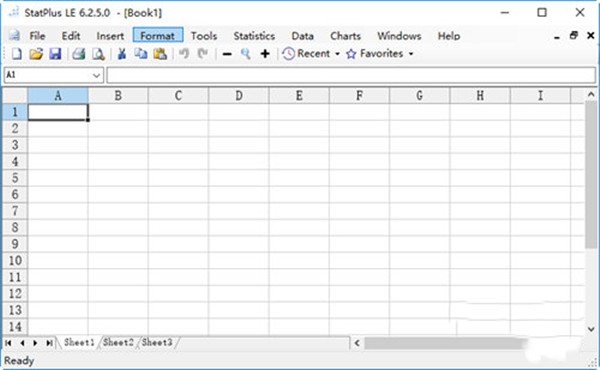Viewport: 600px width, 370px height.
Task: Click the Zoom in plus icon
Action: [265, 54]
